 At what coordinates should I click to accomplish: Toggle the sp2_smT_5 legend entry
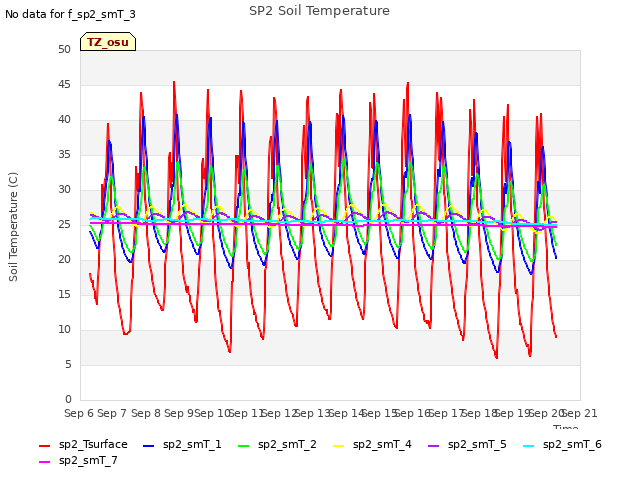point(467,444)
